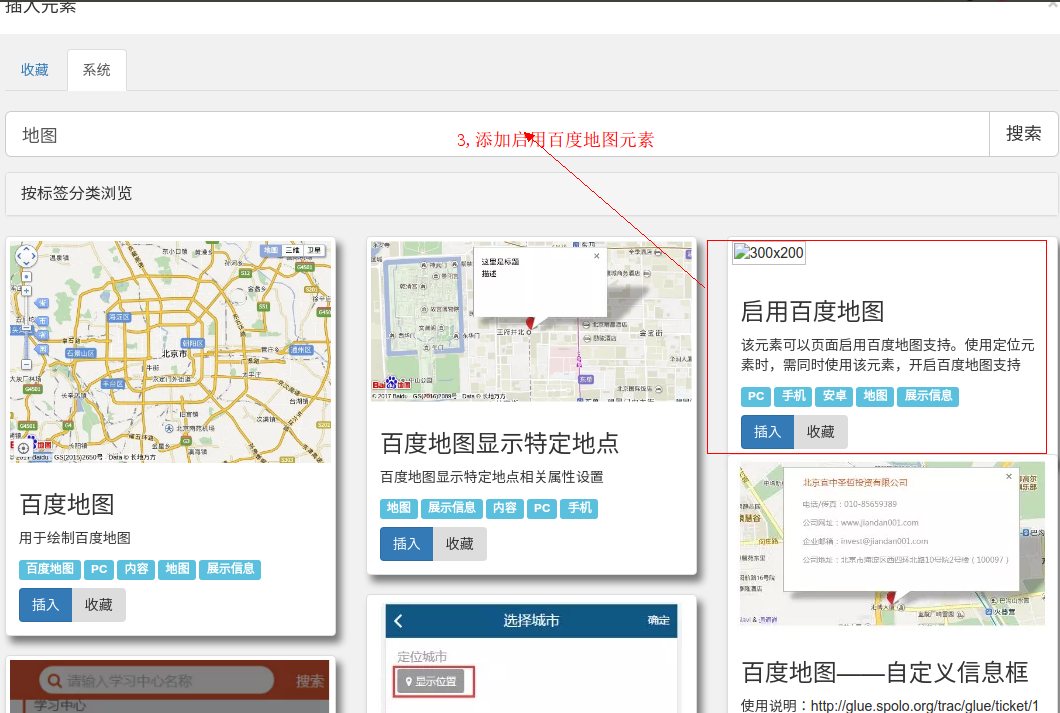Select the 用于绘制百度地图 description text
1060x713 pixels.
(75, 538)
